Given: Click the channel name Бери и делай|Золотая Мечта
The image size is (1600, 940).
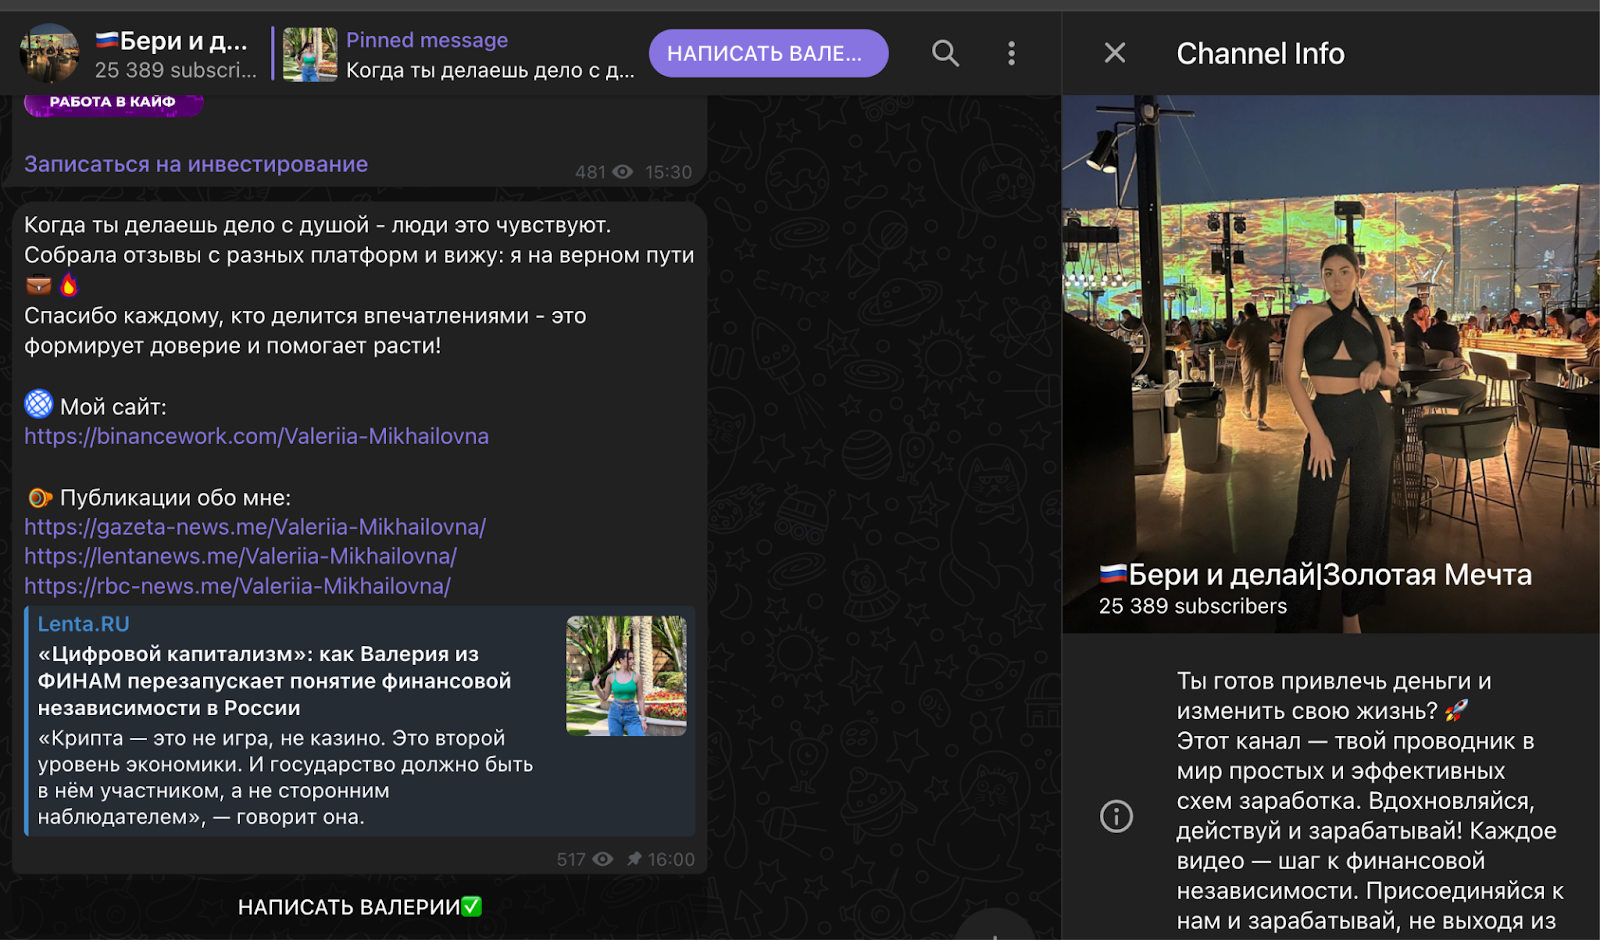Looking at the screenshot, I should (x=1316, y=575).
